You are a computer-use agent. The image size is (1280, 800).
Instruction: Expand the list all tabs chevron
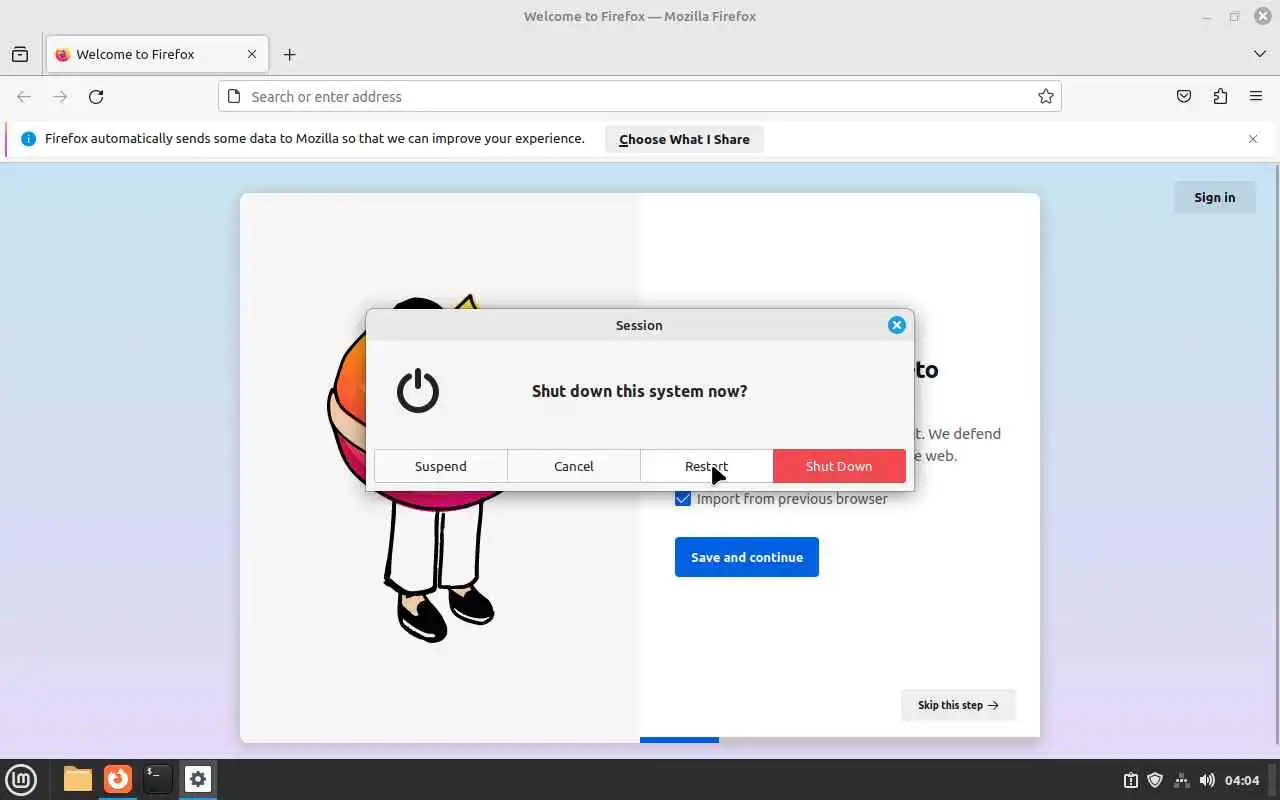tap(1259, 54)
